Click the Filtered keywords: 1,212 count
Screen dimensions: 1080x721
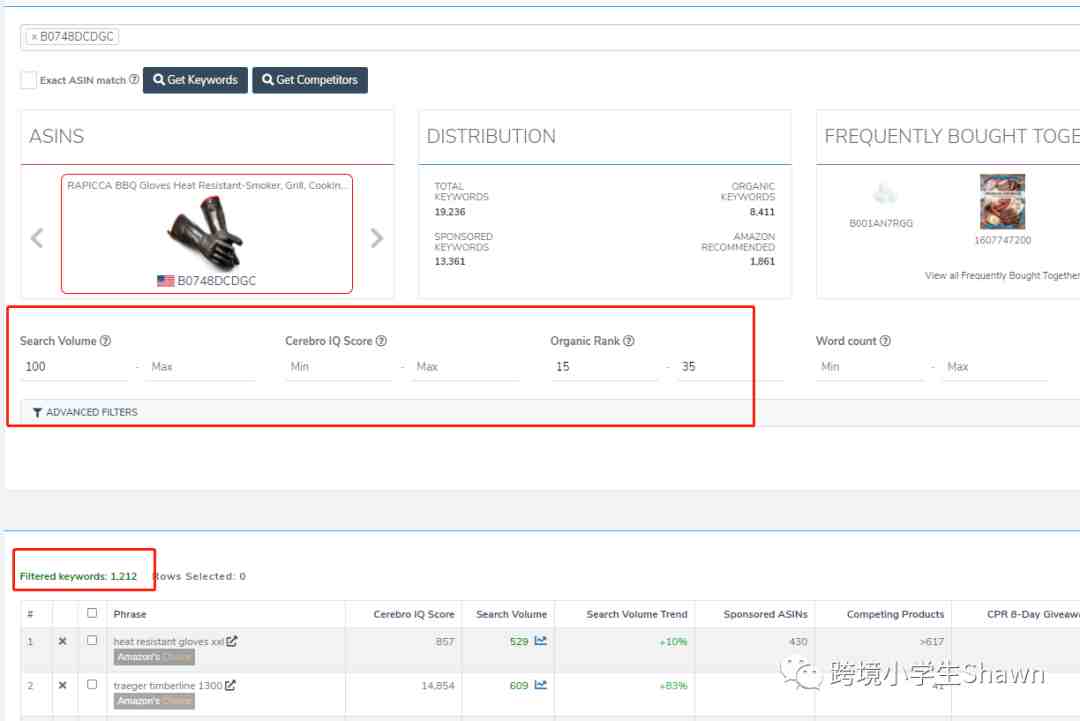79,576
